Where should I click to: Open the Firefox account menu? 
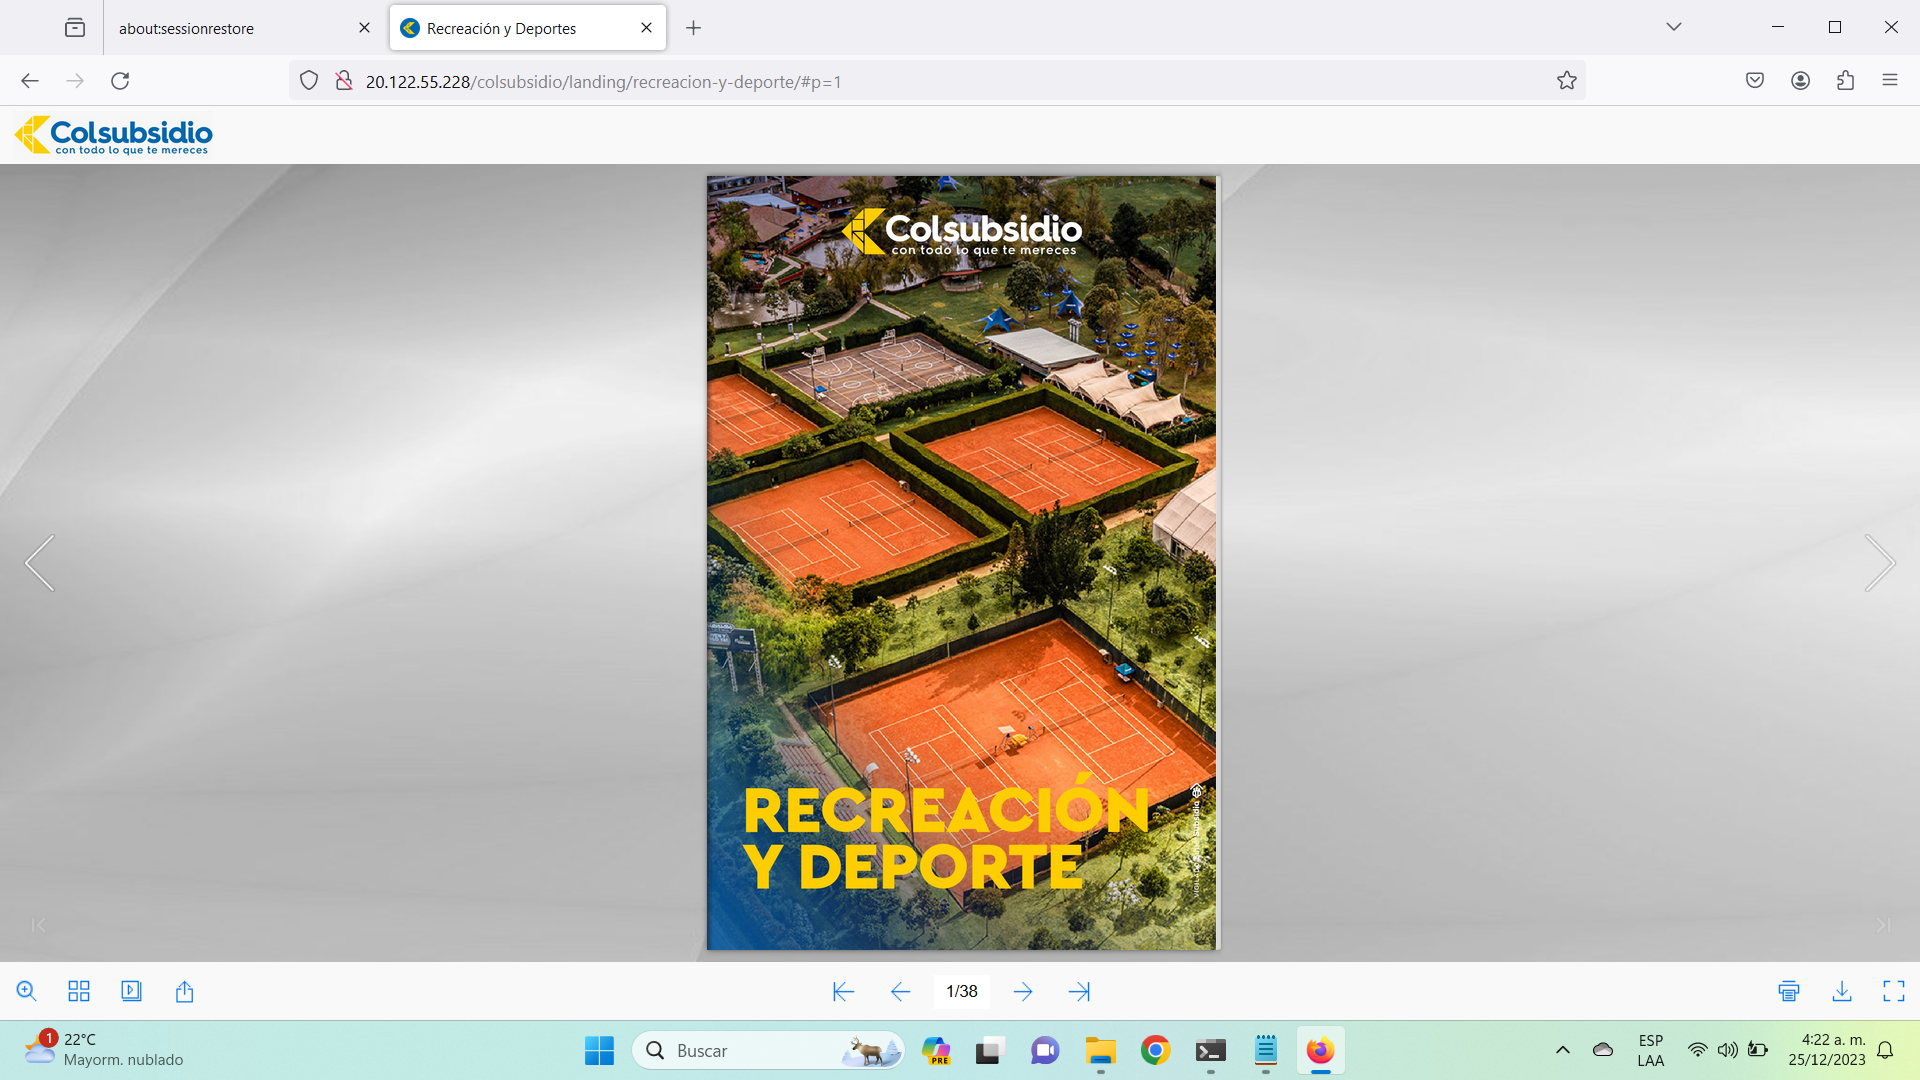(x=1800, y=81)
